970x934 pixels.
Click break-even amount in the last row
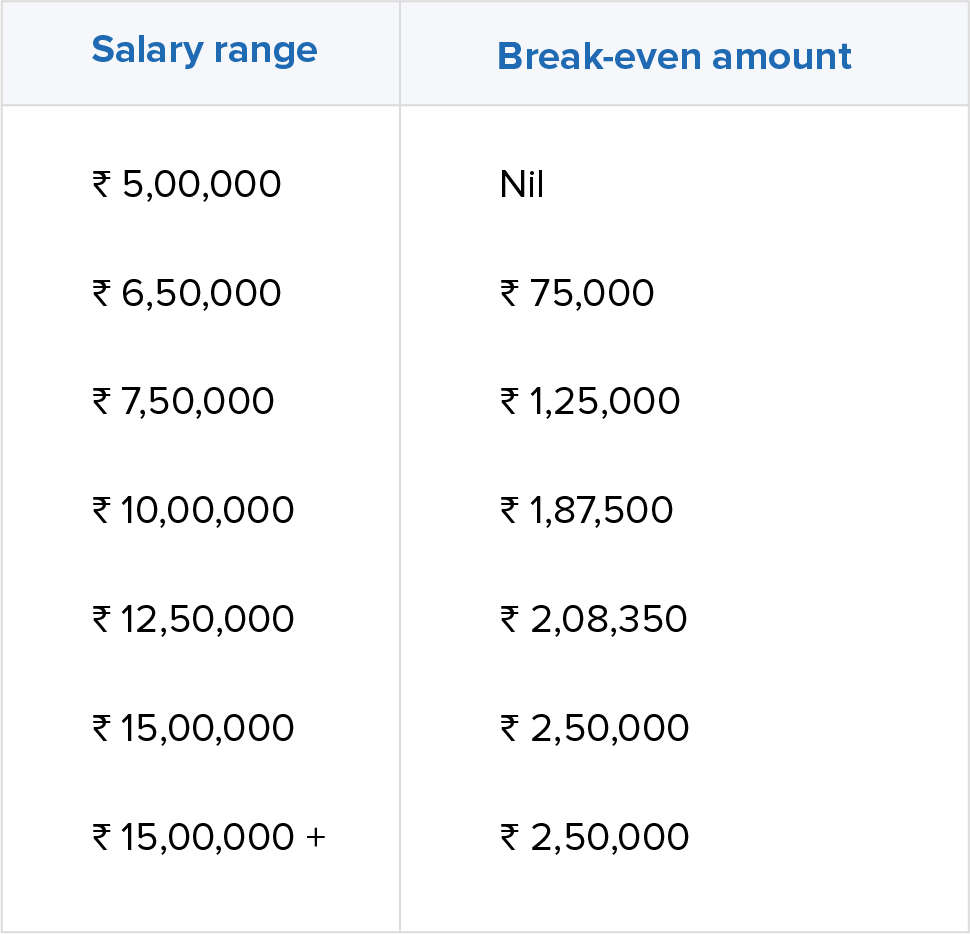[595, 837]
